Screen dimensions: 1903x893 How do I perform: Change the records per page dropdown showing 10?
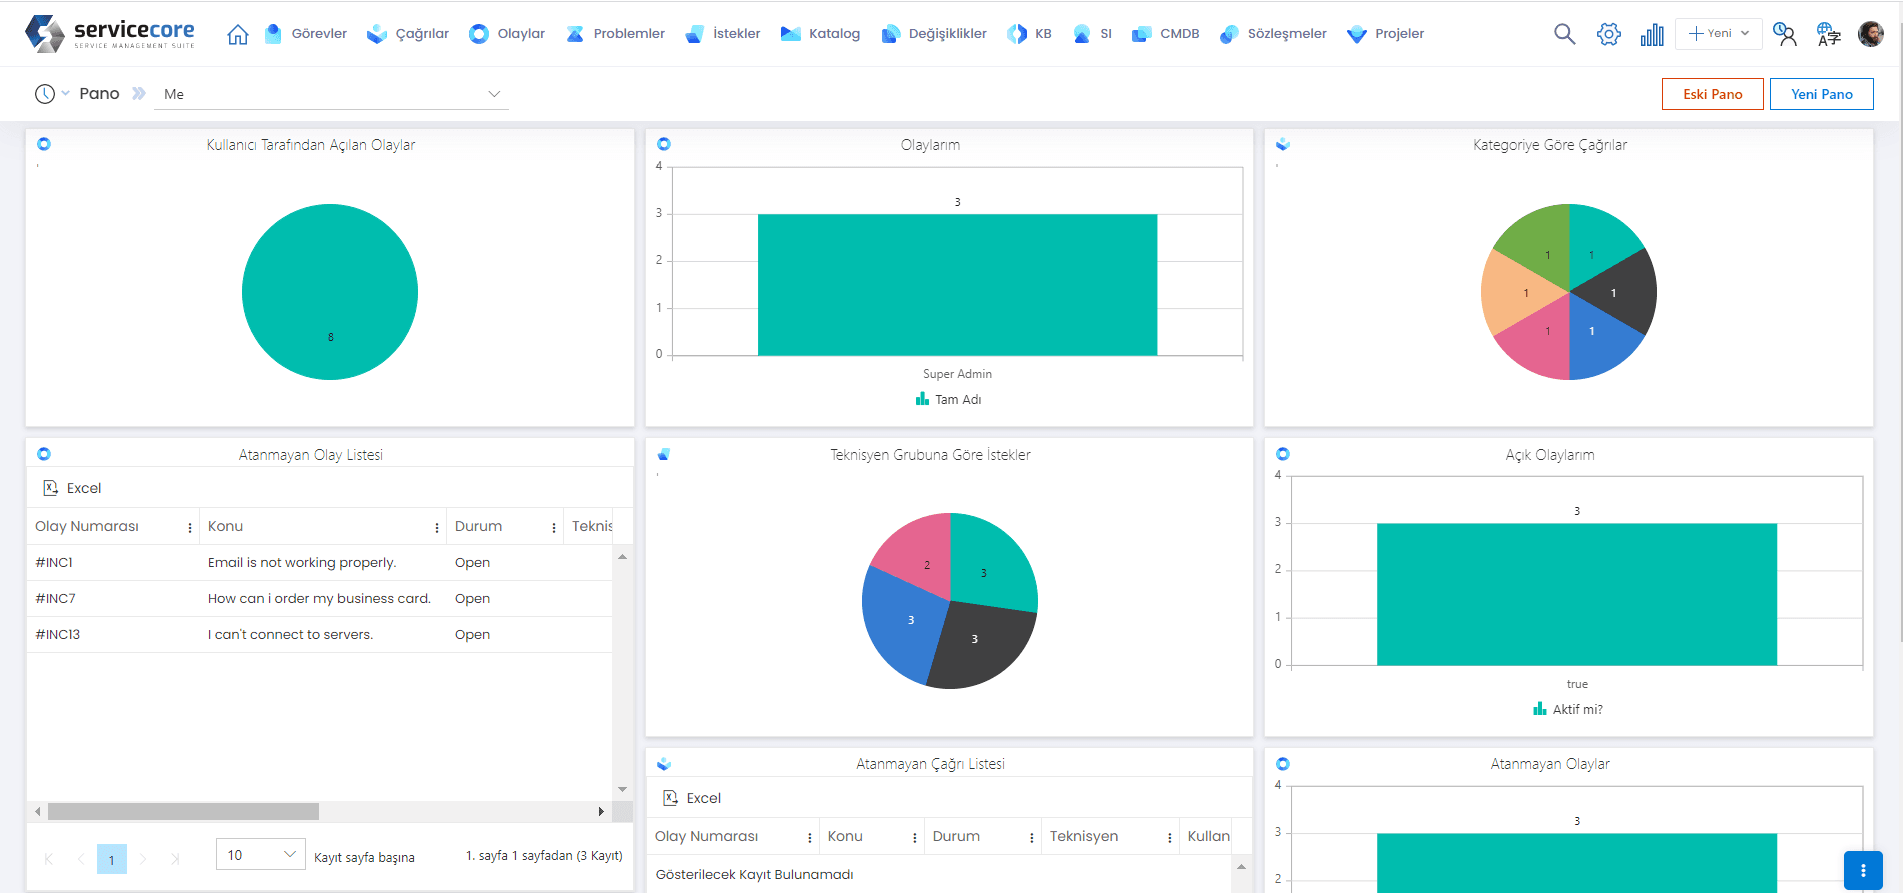tap(261, 855)
